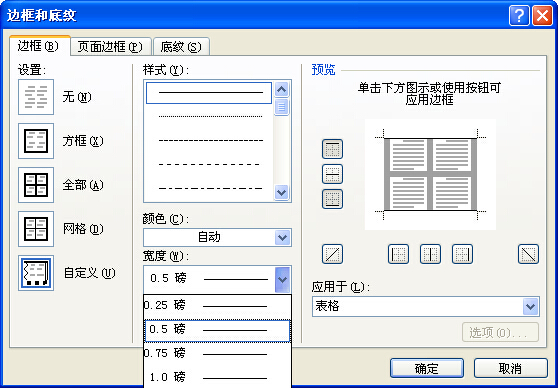The width and height of the screenshot is (558, 388).
Task: Select 0.5 磅 width option in list
Action: 217,330
